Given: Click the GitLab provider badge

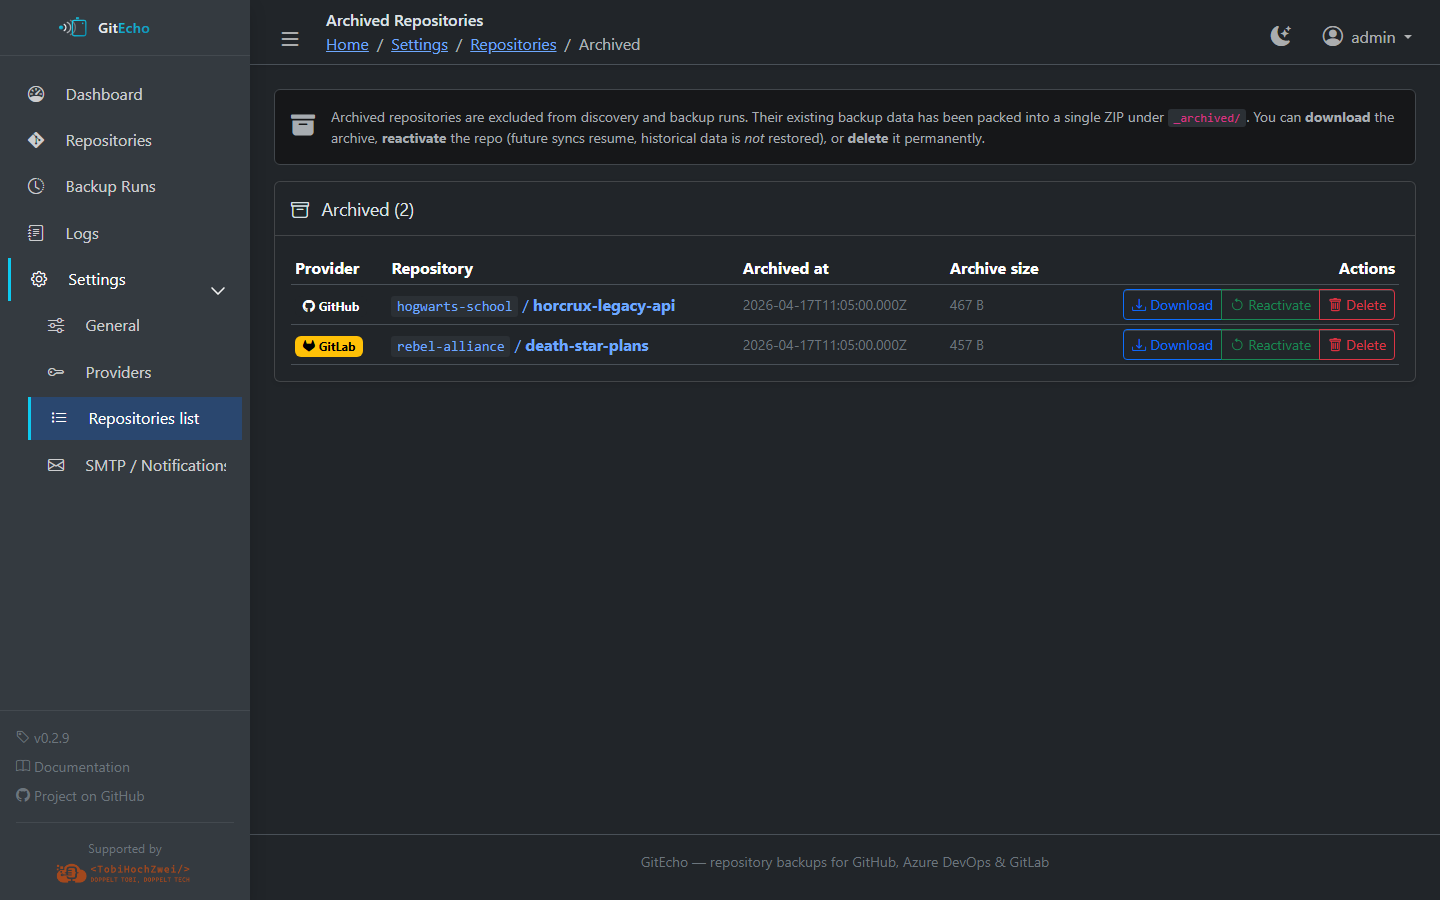Looking at the screenshot, I should (329, 347).
